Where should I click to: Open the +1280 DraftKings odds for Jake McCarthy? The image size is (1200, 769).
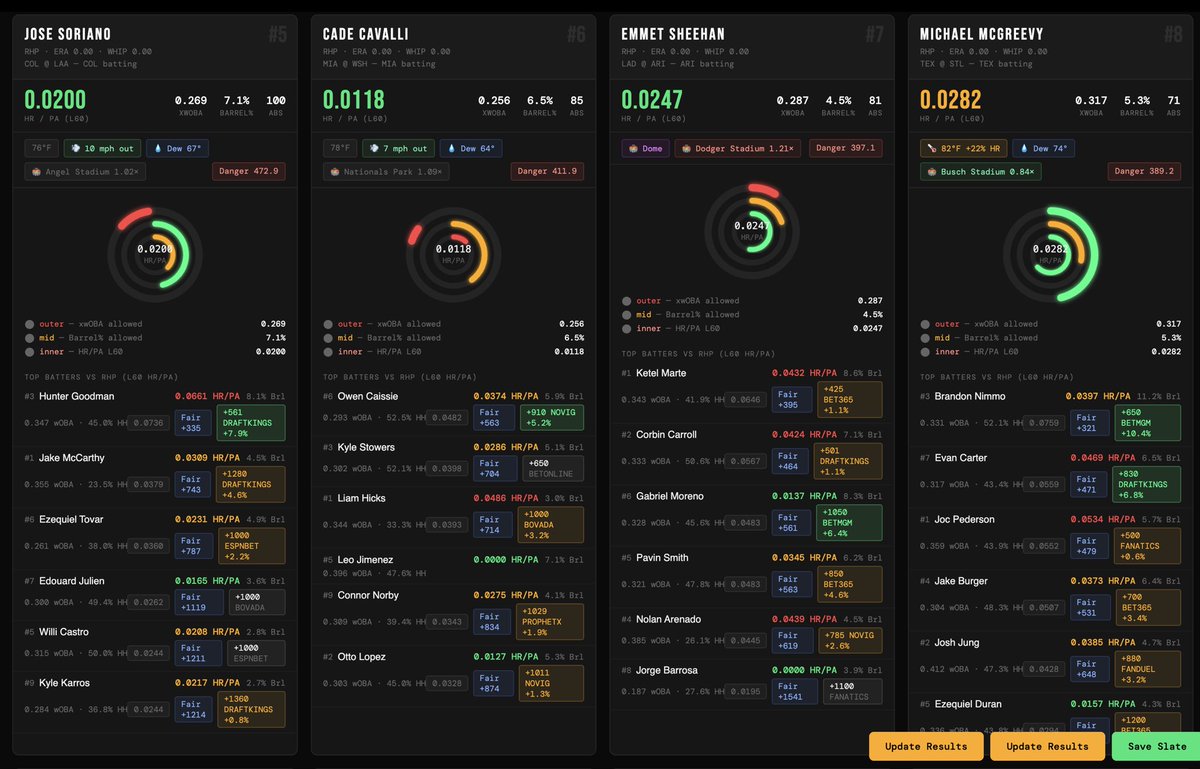pyautogui.click(x=253, y=485)
